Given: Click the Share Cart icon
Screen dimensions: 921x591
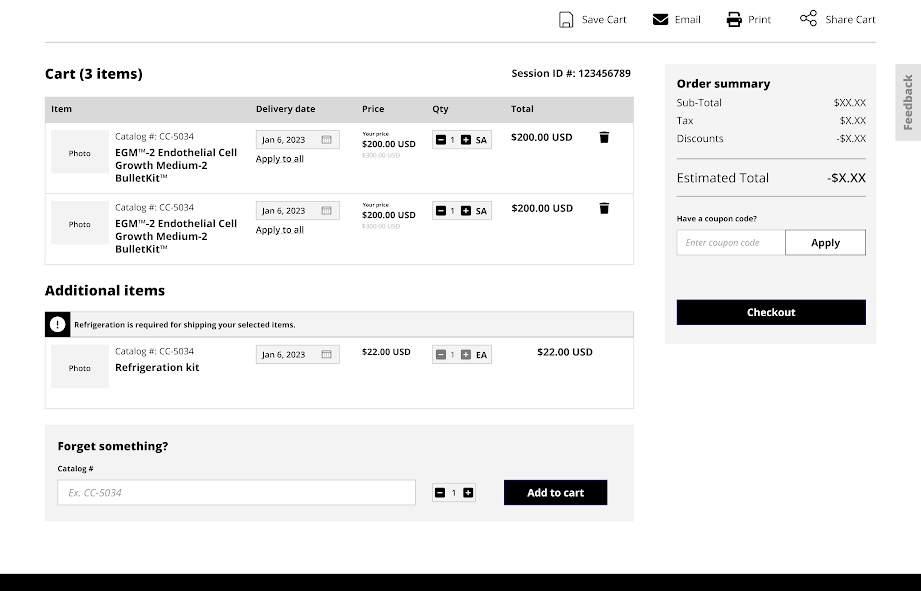Looking at the screenshot, I should (x=808, y=18).
